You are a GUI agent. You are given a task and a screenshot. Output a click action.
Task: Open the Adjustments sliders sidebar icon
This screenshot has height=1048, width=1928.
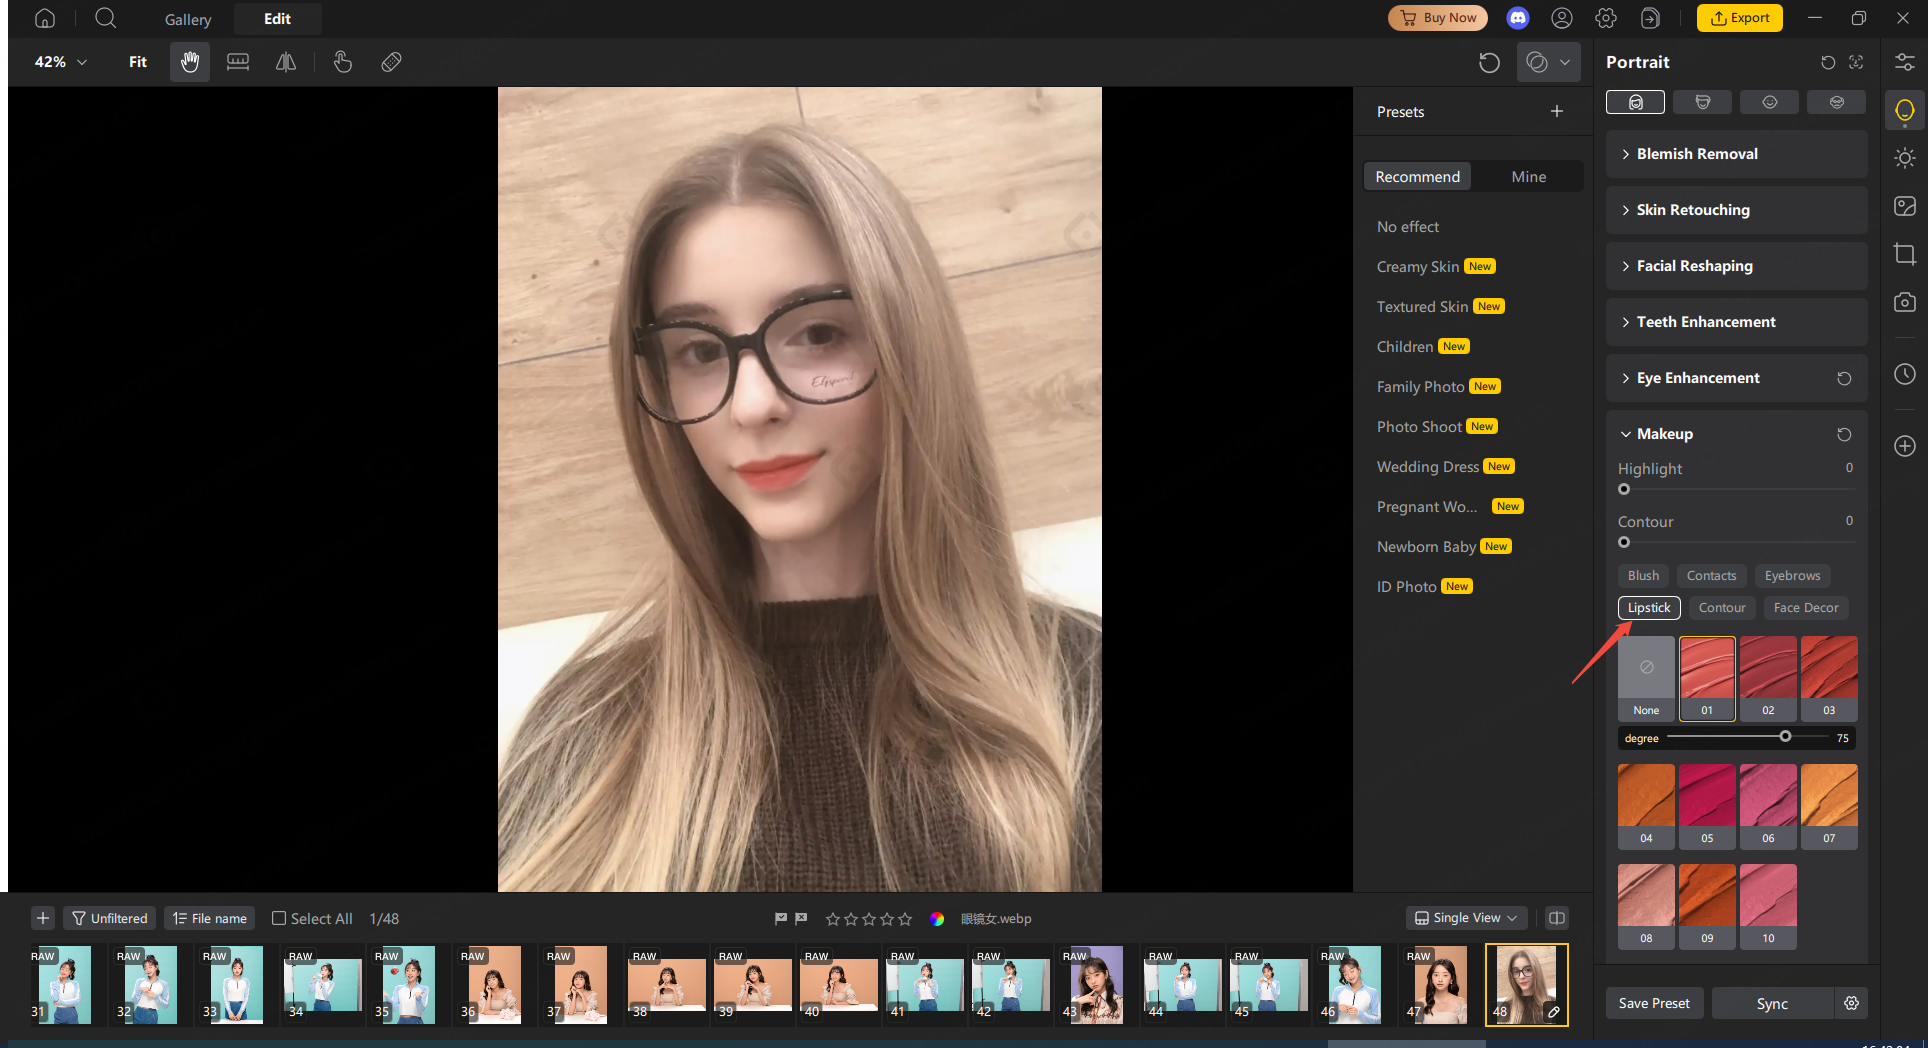click(x=1905, y=62)
